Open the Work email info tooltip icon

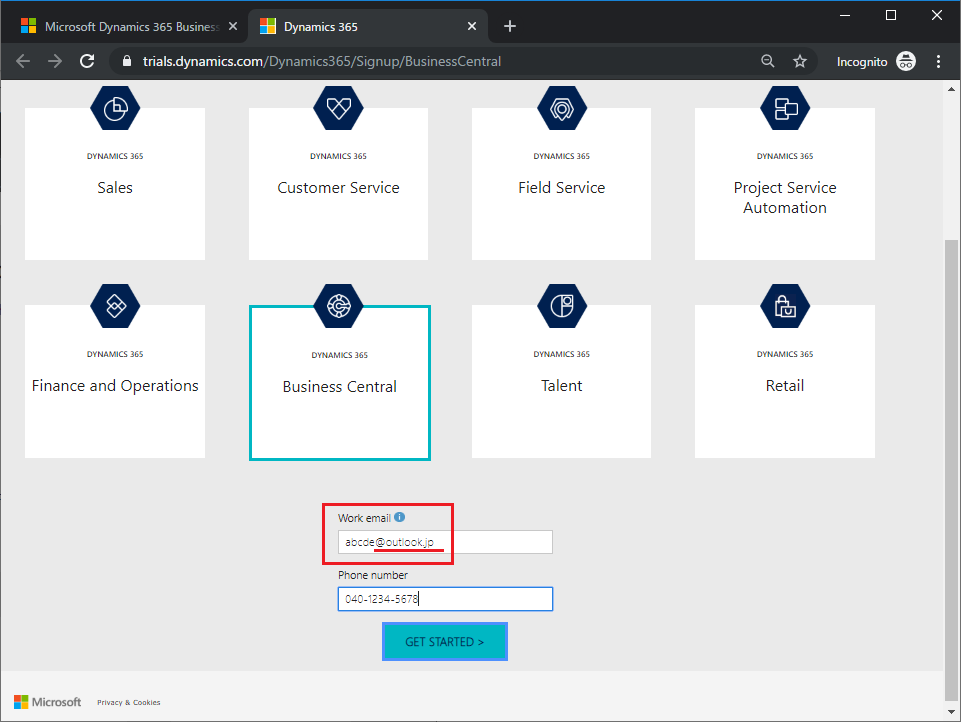[x=400, y=517]
